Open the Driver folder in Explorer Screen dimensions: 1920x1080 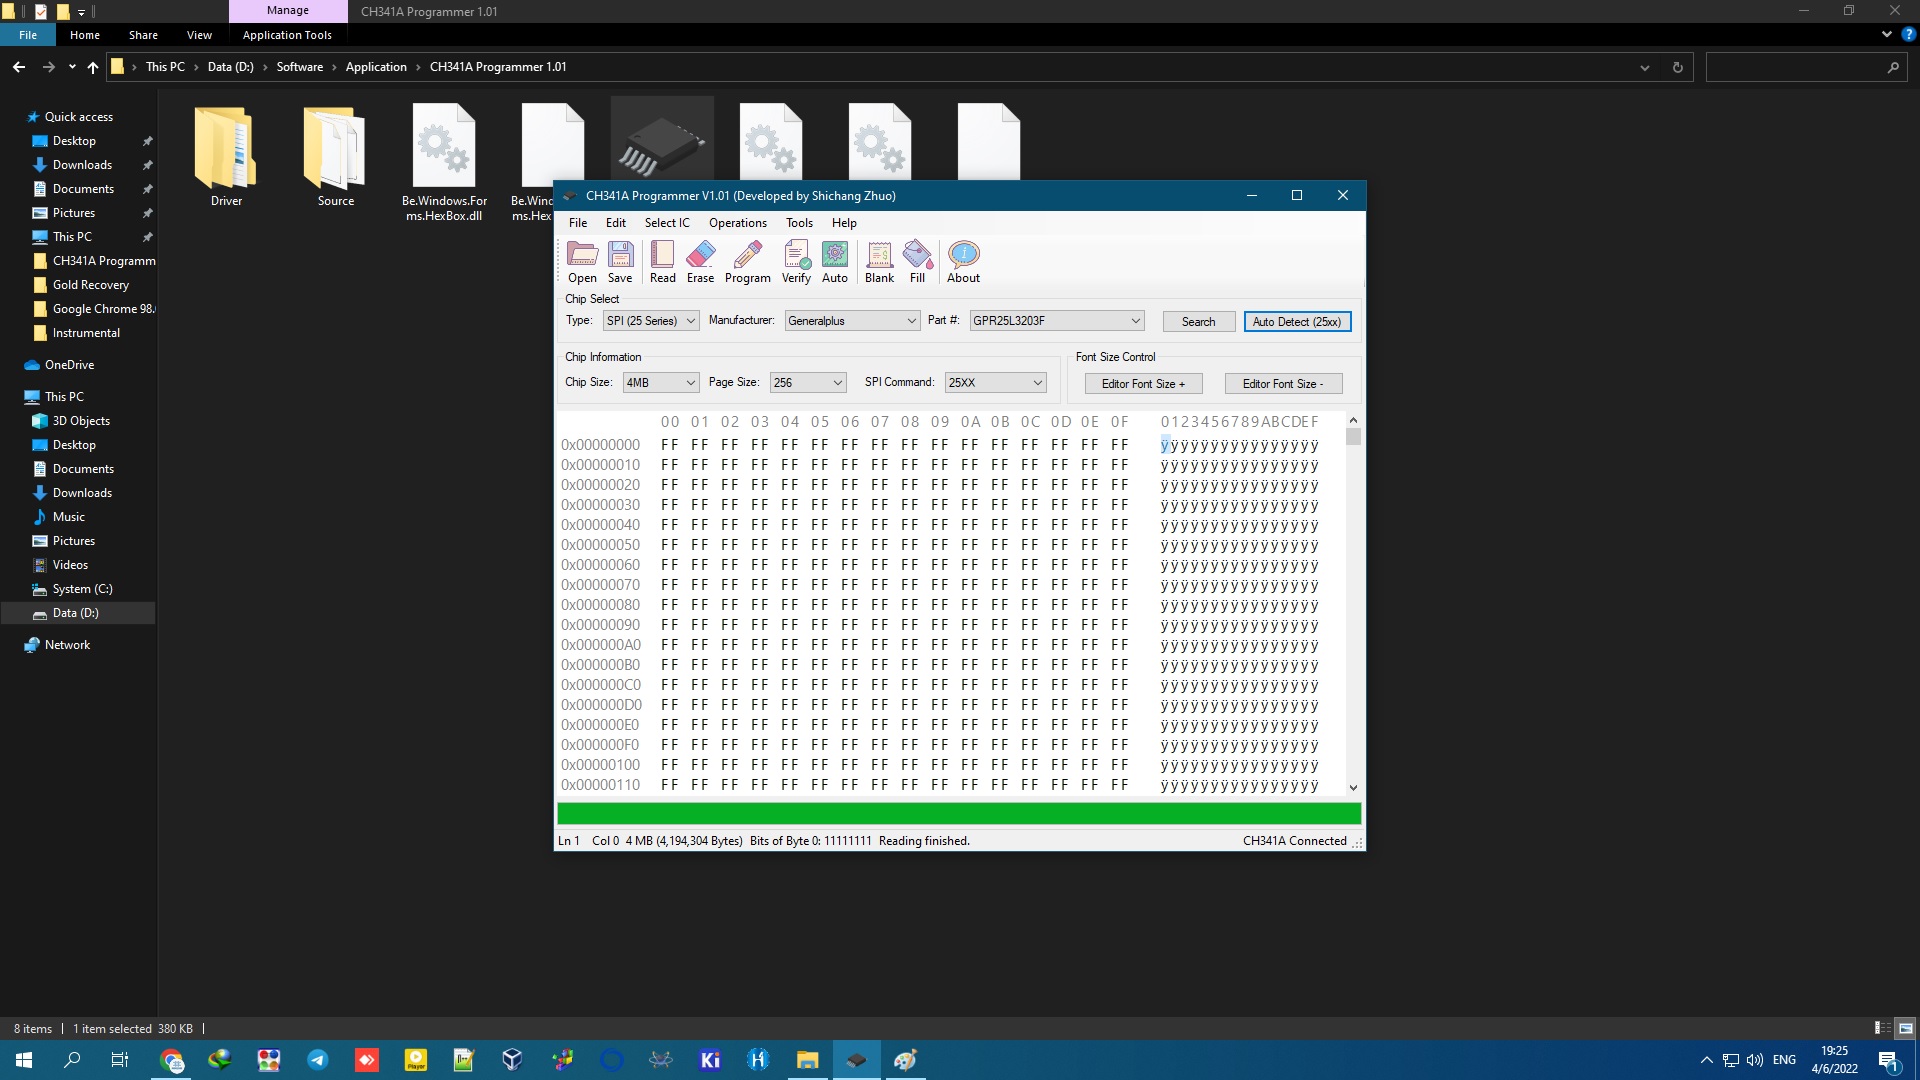tap(226, 156)
